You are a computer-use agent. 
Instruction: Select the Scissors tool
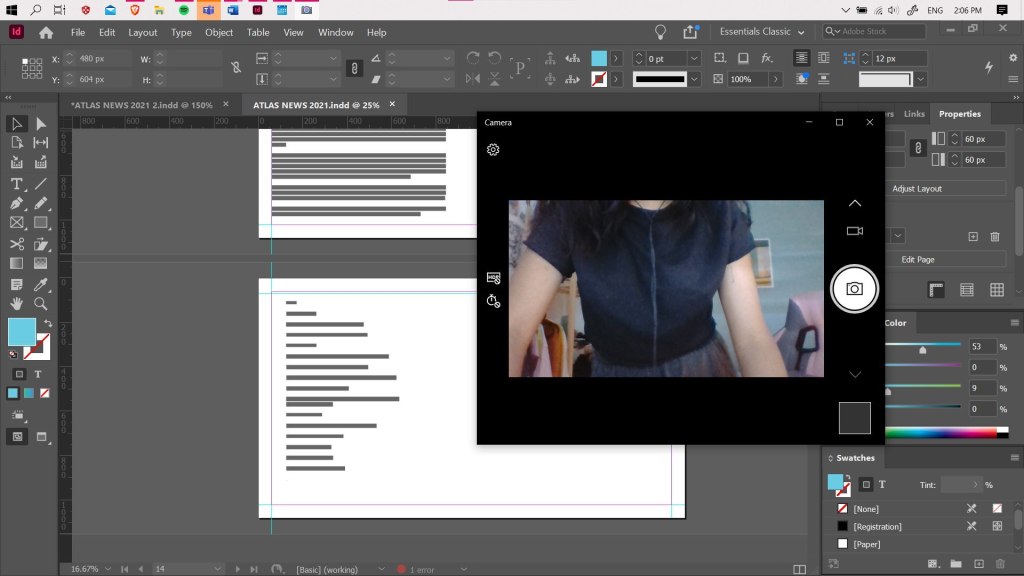[x=17, y=244]
